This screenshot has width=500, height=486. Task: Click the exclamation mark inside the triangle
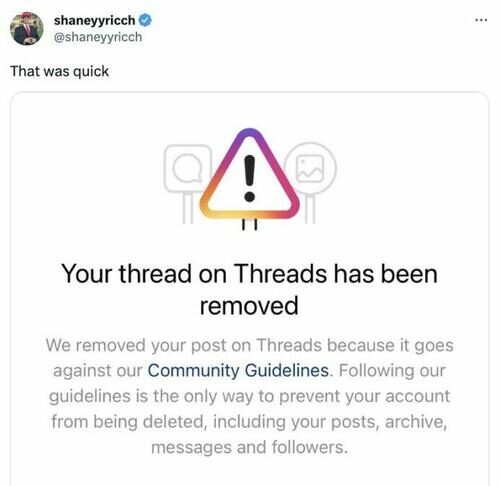pyautogui.click(x=250, y=179)
